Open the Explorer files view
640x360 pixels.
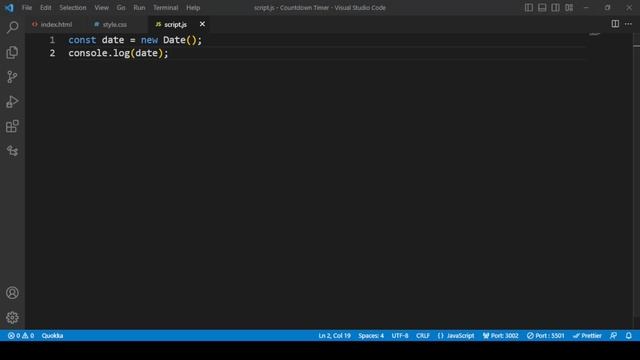coord(12,52)
